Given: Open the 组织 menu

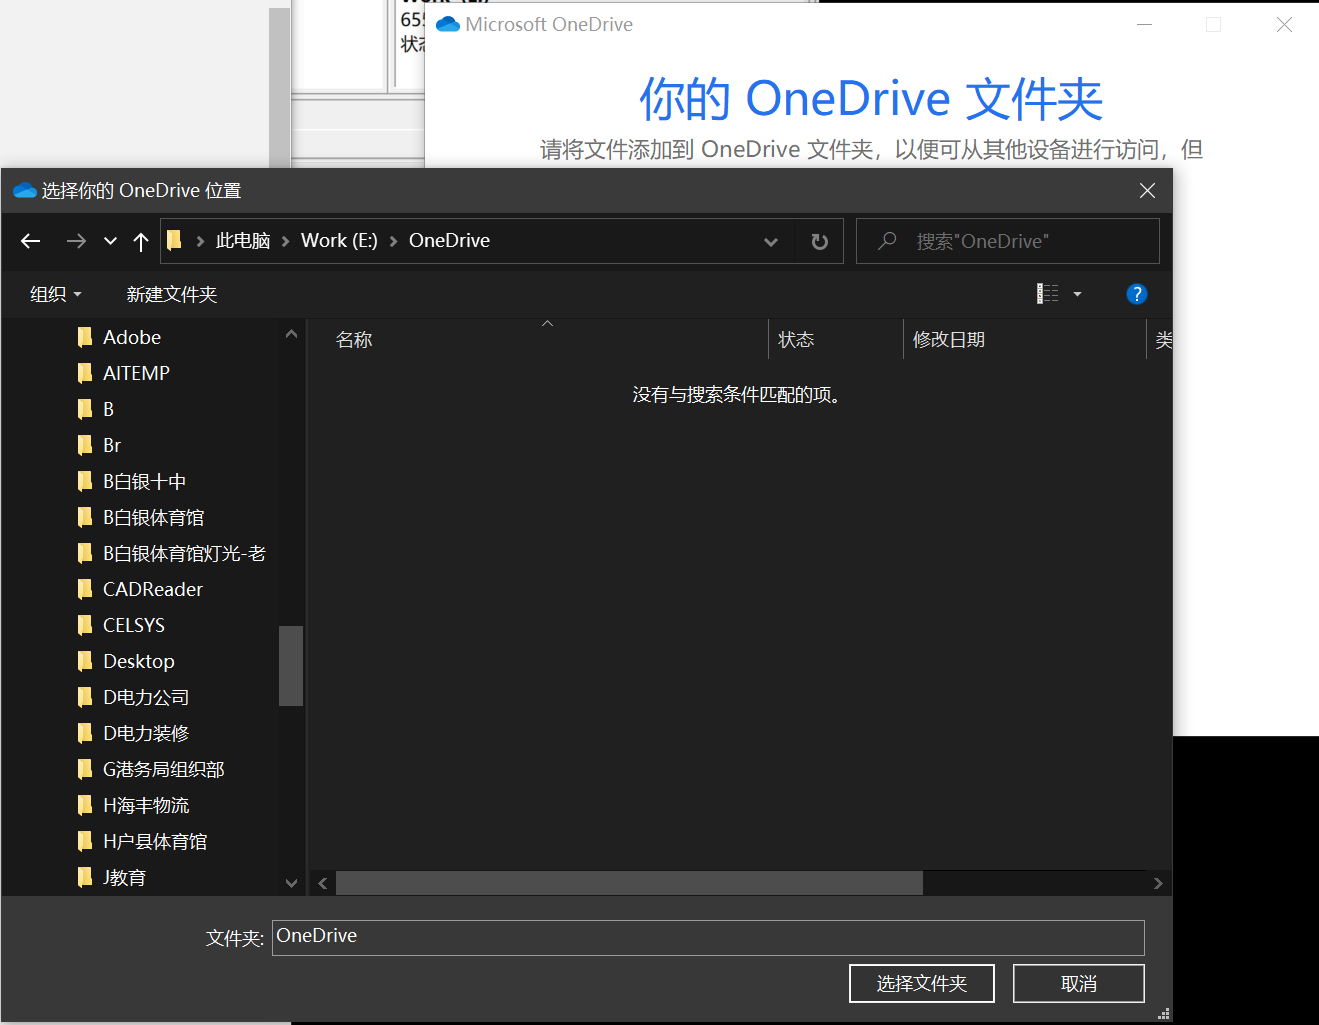Looking at the screenshot, I should pos(56,294).
